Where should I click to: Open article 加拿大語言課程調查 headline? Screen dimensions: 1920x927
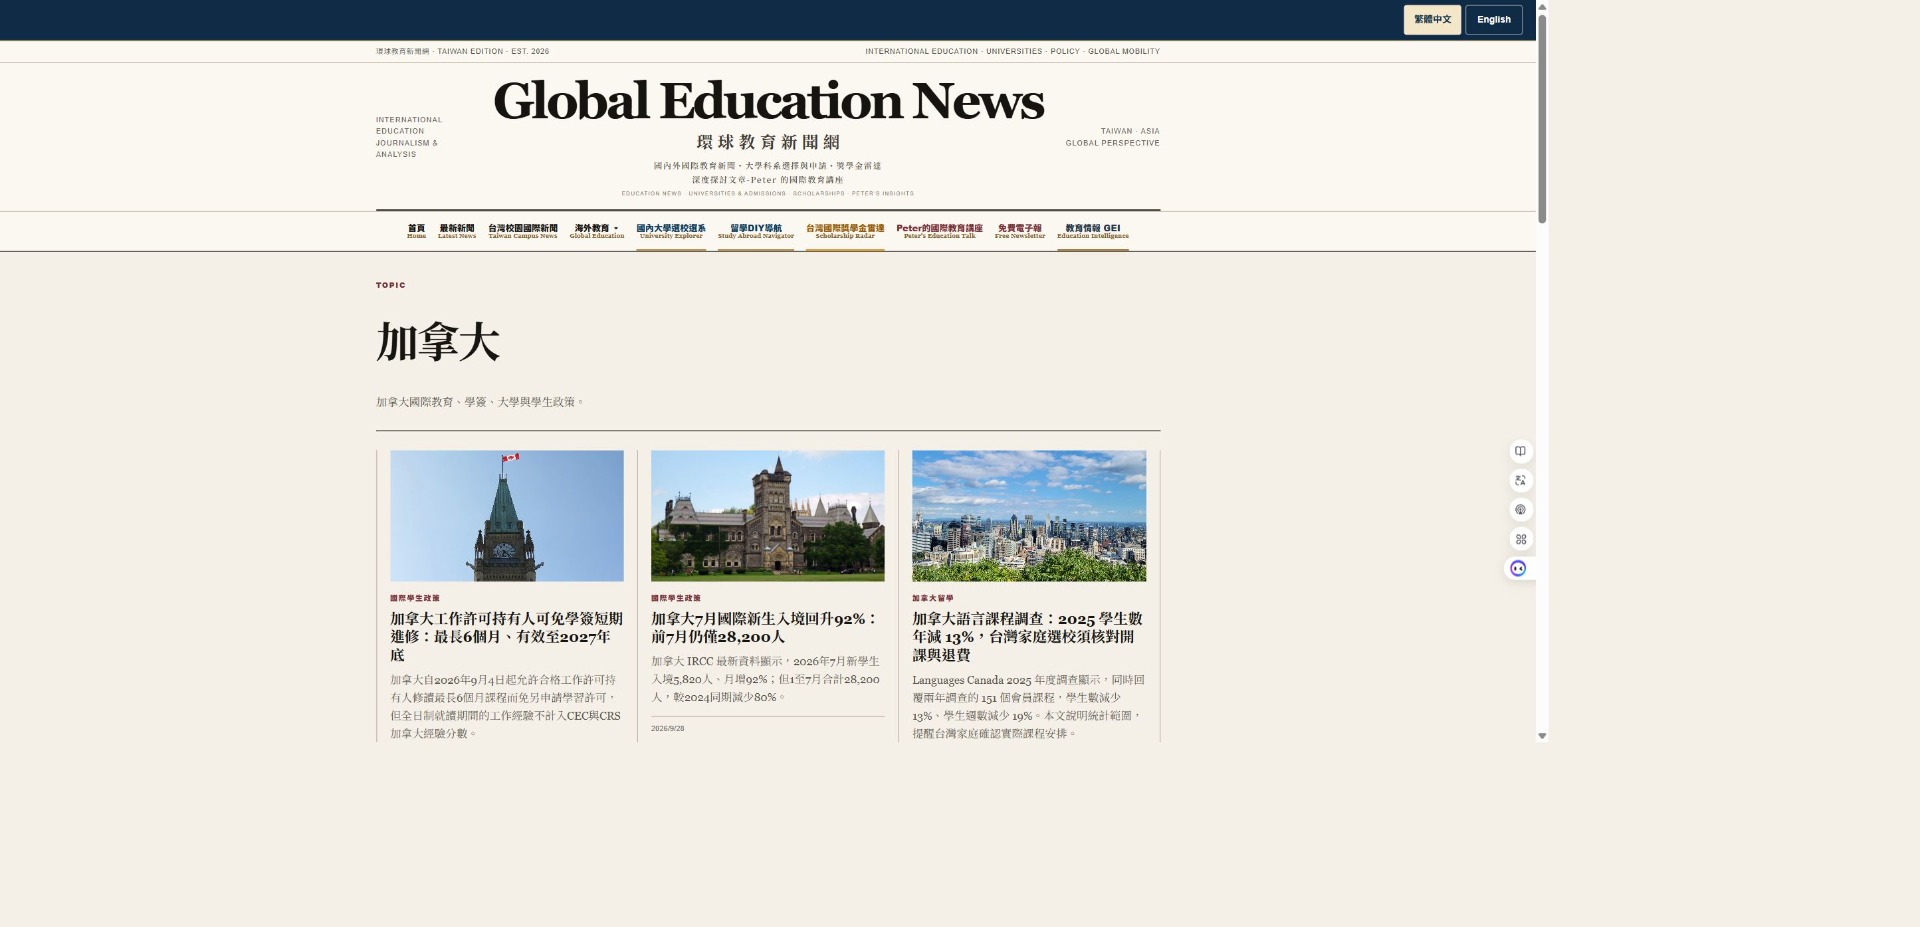click(1028, 637)
